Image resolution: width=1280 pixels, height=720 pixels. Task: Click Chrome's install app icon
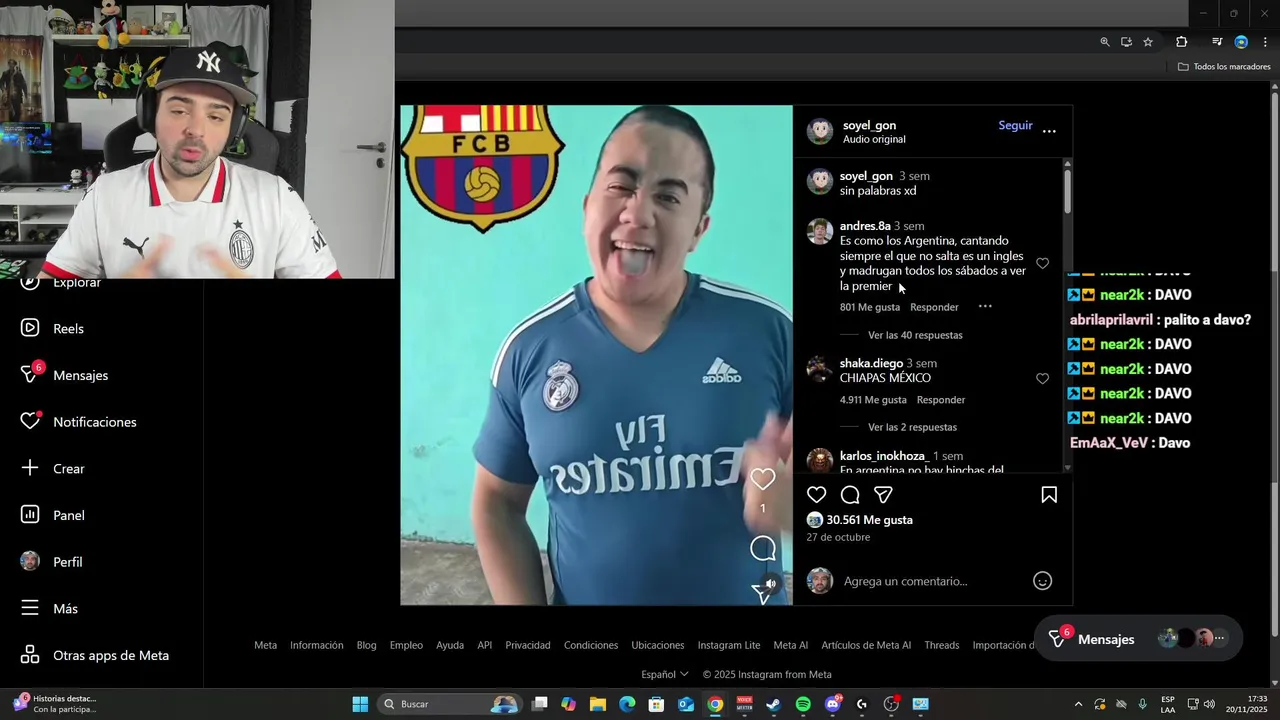click(x=1126, y=42)
